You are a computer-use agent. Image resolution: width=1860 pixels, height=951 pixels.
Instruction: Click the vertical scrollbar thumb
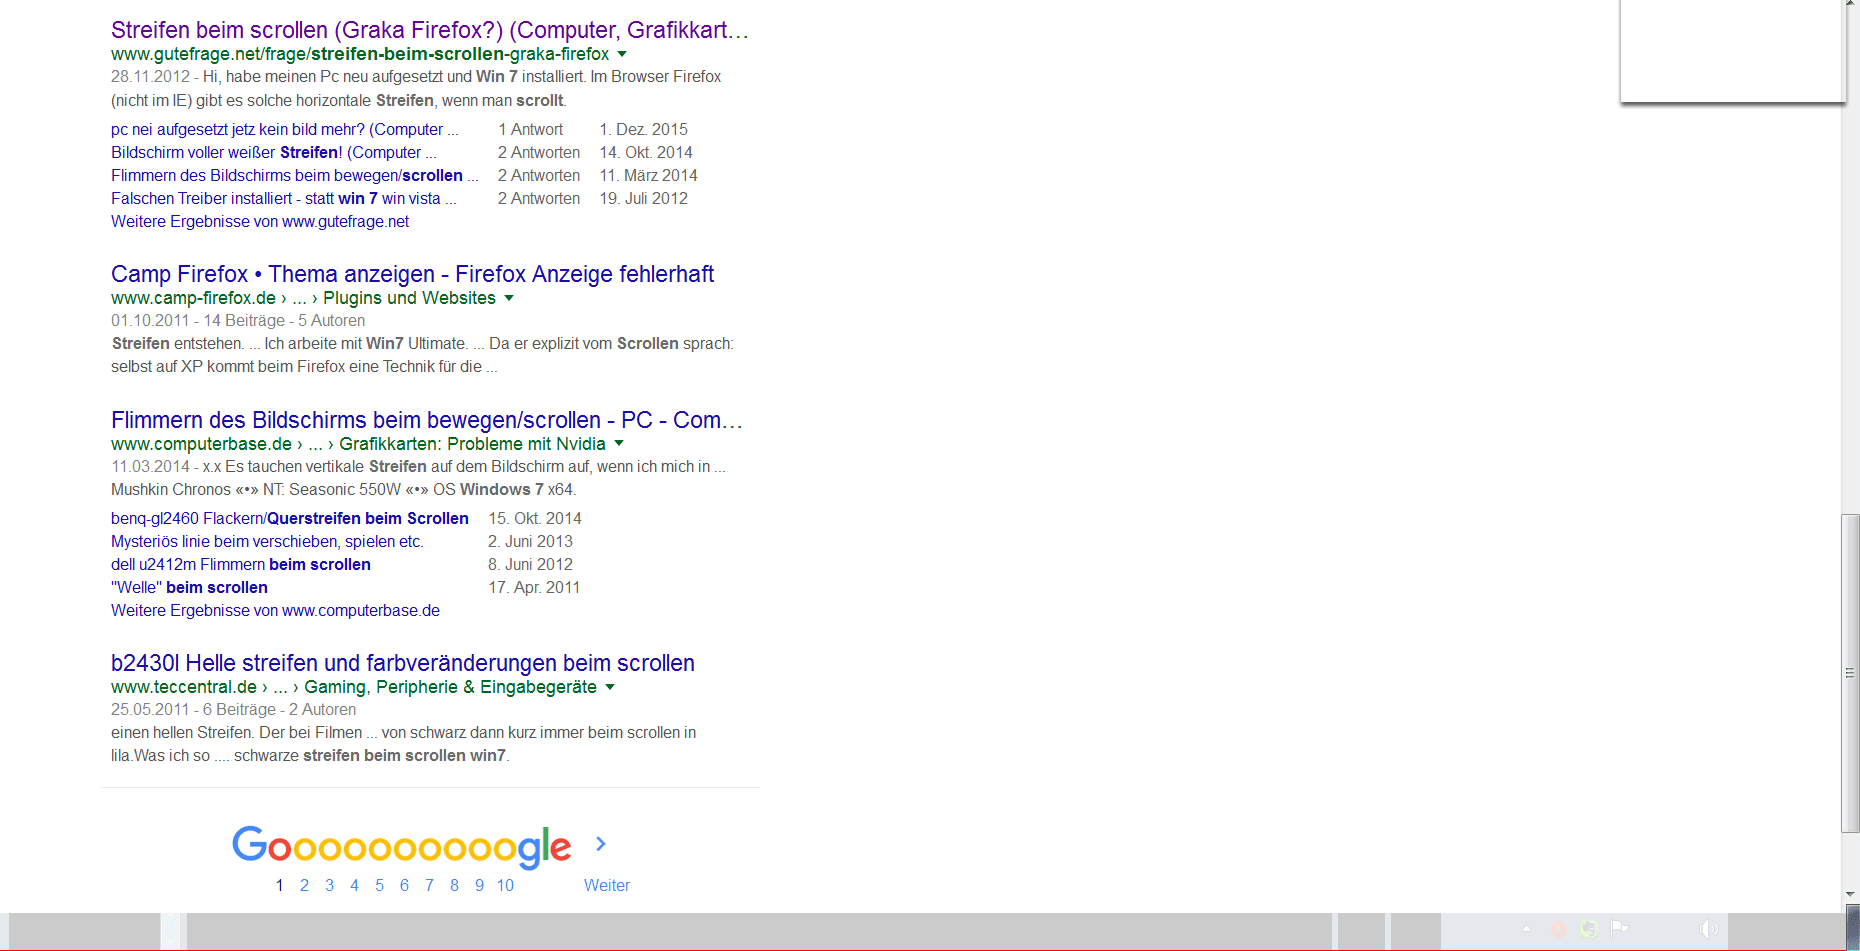1850,673
